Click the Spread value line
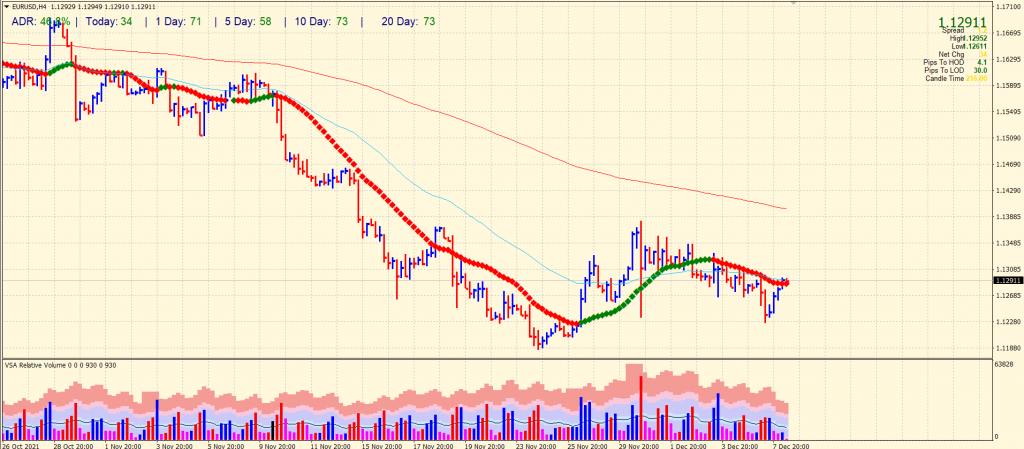 click(964, 31)
